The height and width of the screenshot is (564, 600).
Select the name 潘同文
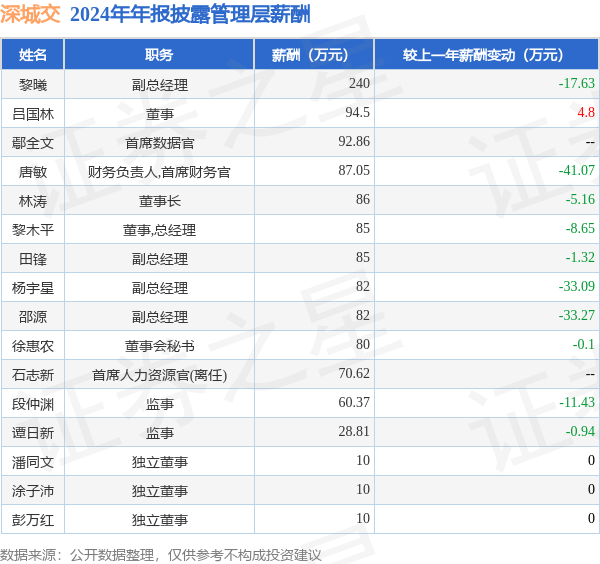pyautogui.click(x=33, y=462)
